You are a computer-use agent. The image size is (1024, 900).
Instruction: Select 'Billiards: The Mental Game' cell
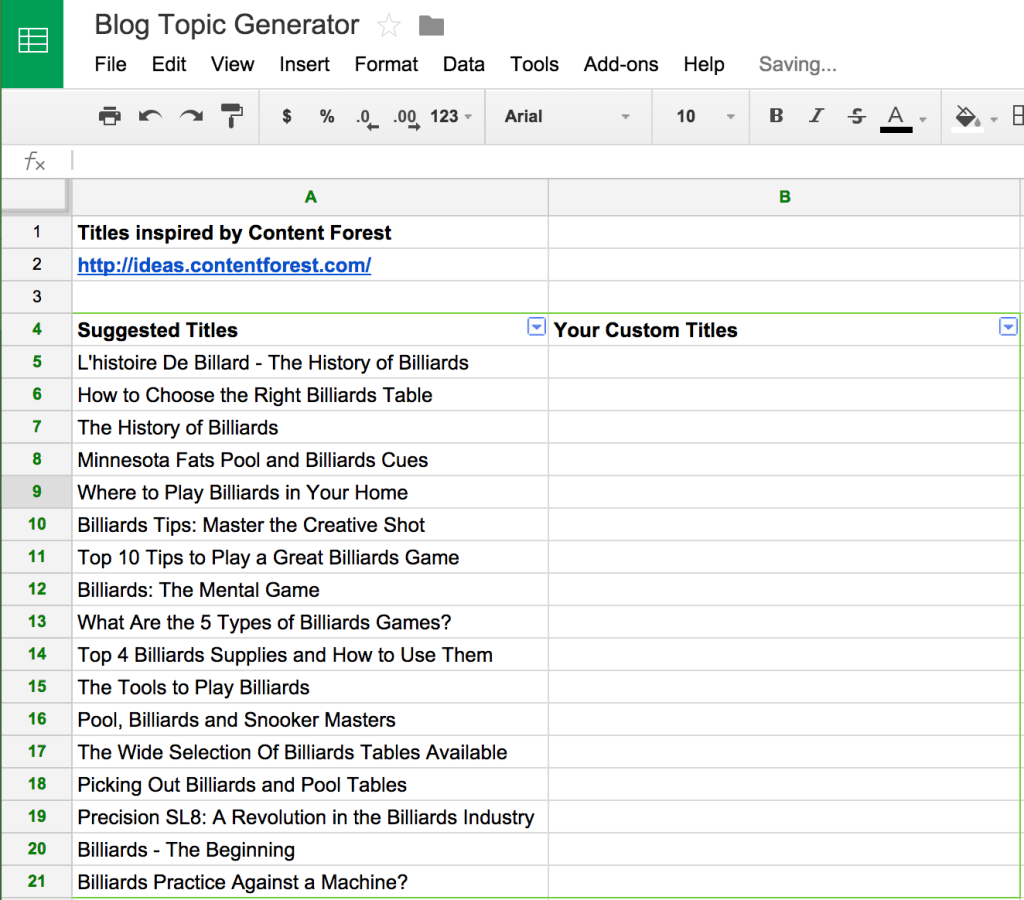(310, 590)
